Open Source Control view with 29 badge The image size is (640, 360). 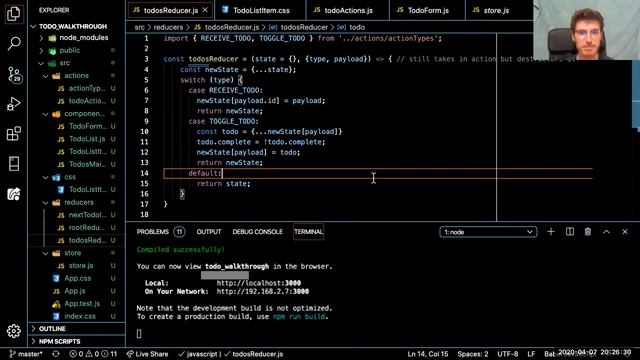pyautogui.click(x=14, y=74)
